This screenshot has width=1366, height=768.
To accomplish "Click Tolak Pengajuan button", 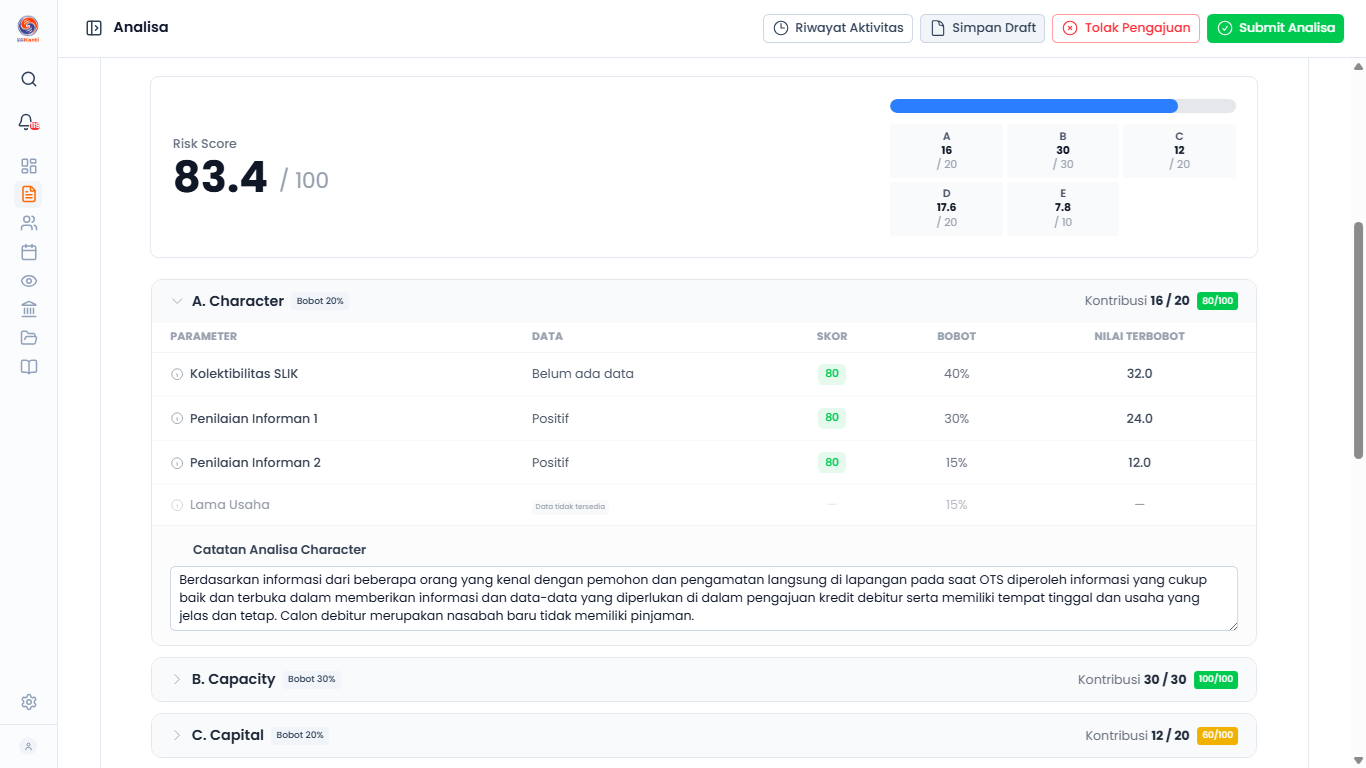I will coord(1126,28).
